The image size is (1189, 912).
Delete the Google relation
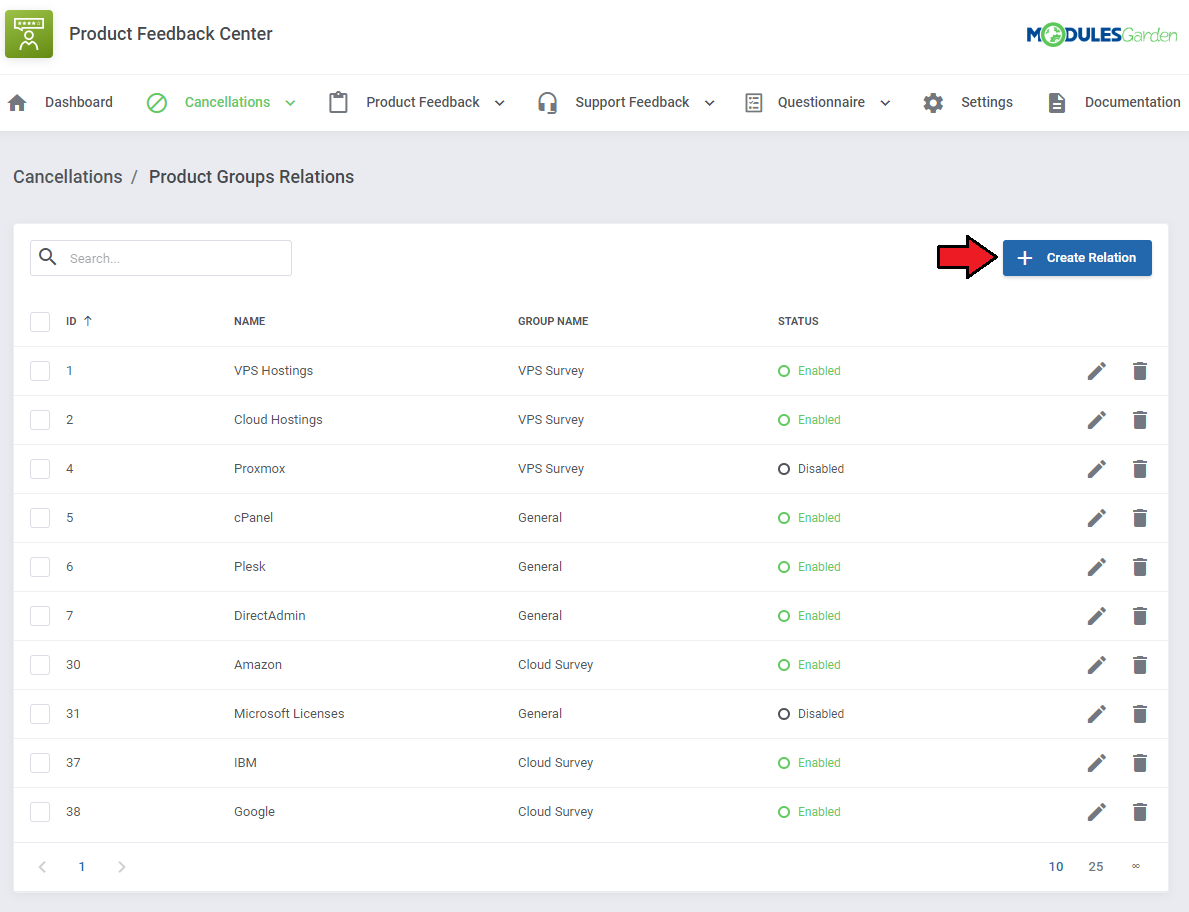1139,812
